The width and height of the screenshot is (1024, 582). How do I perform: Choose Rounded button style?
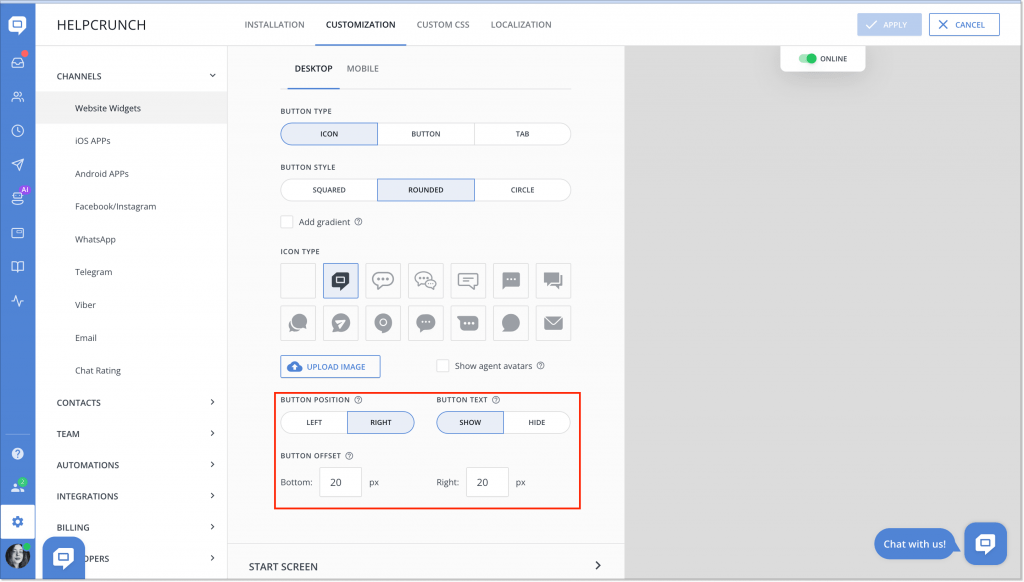(426, 190)
